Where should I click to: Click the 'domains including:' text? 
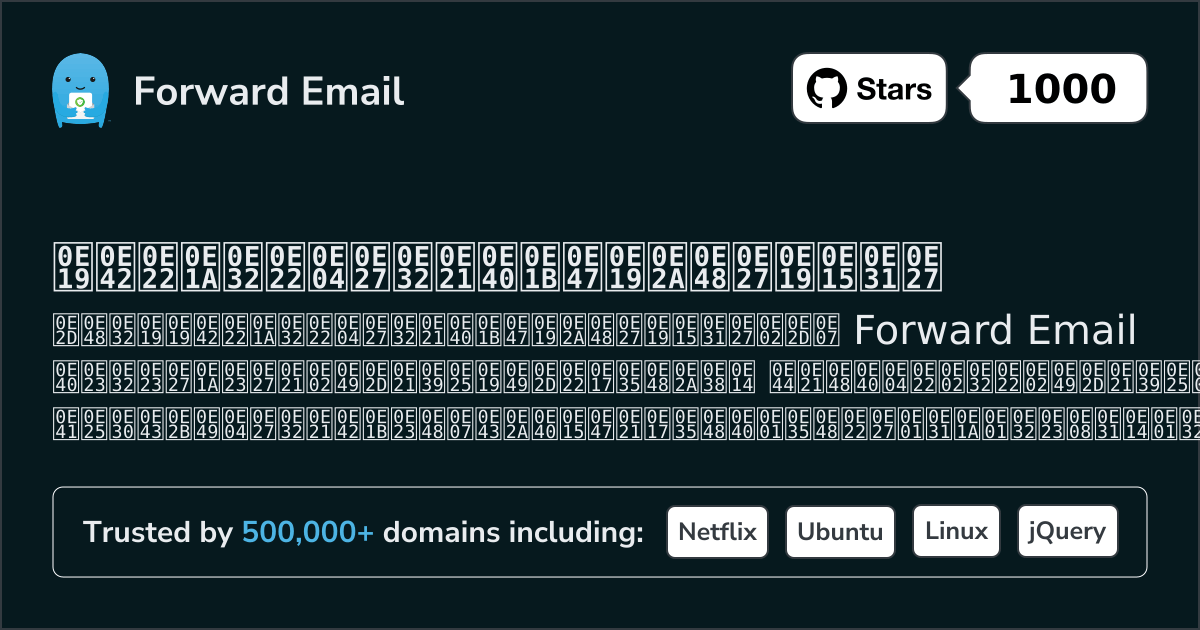pos(513,533)
